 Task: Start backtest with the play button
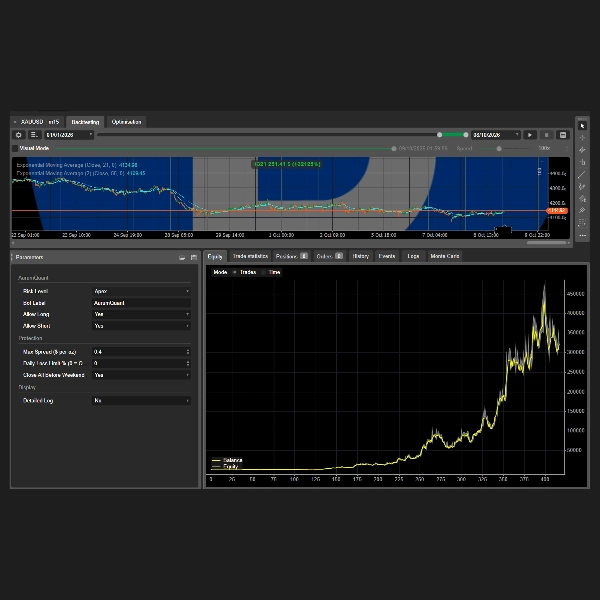(530, 135)
